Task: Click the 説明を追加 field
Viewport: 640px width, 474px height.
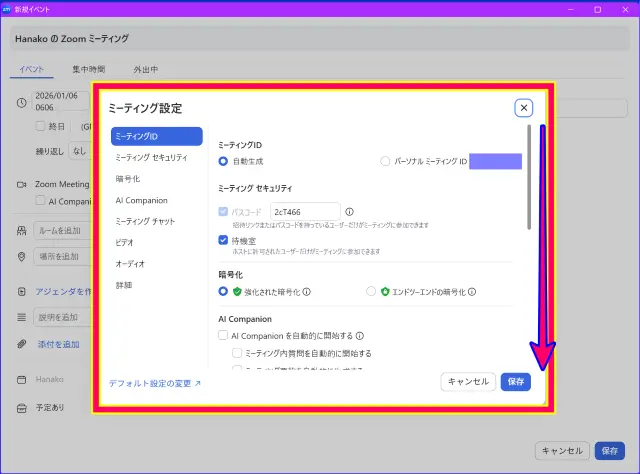Action: point(63,317)
